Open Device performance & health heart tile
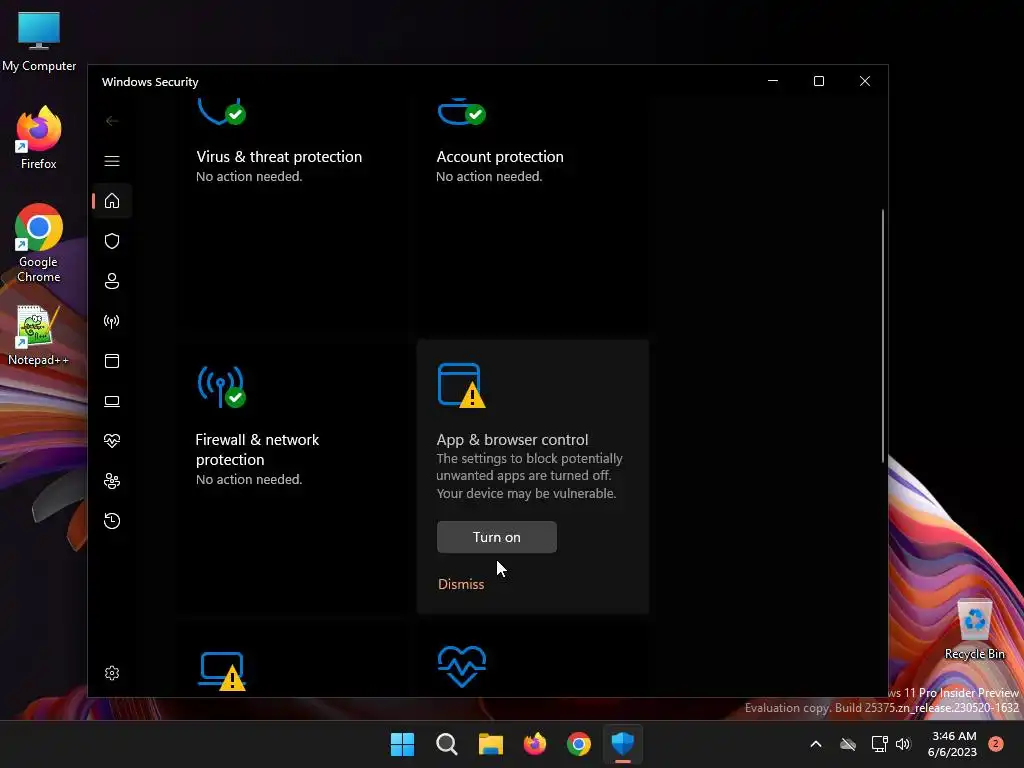This screenshot has height=768, width=1024. pos(462,666)
